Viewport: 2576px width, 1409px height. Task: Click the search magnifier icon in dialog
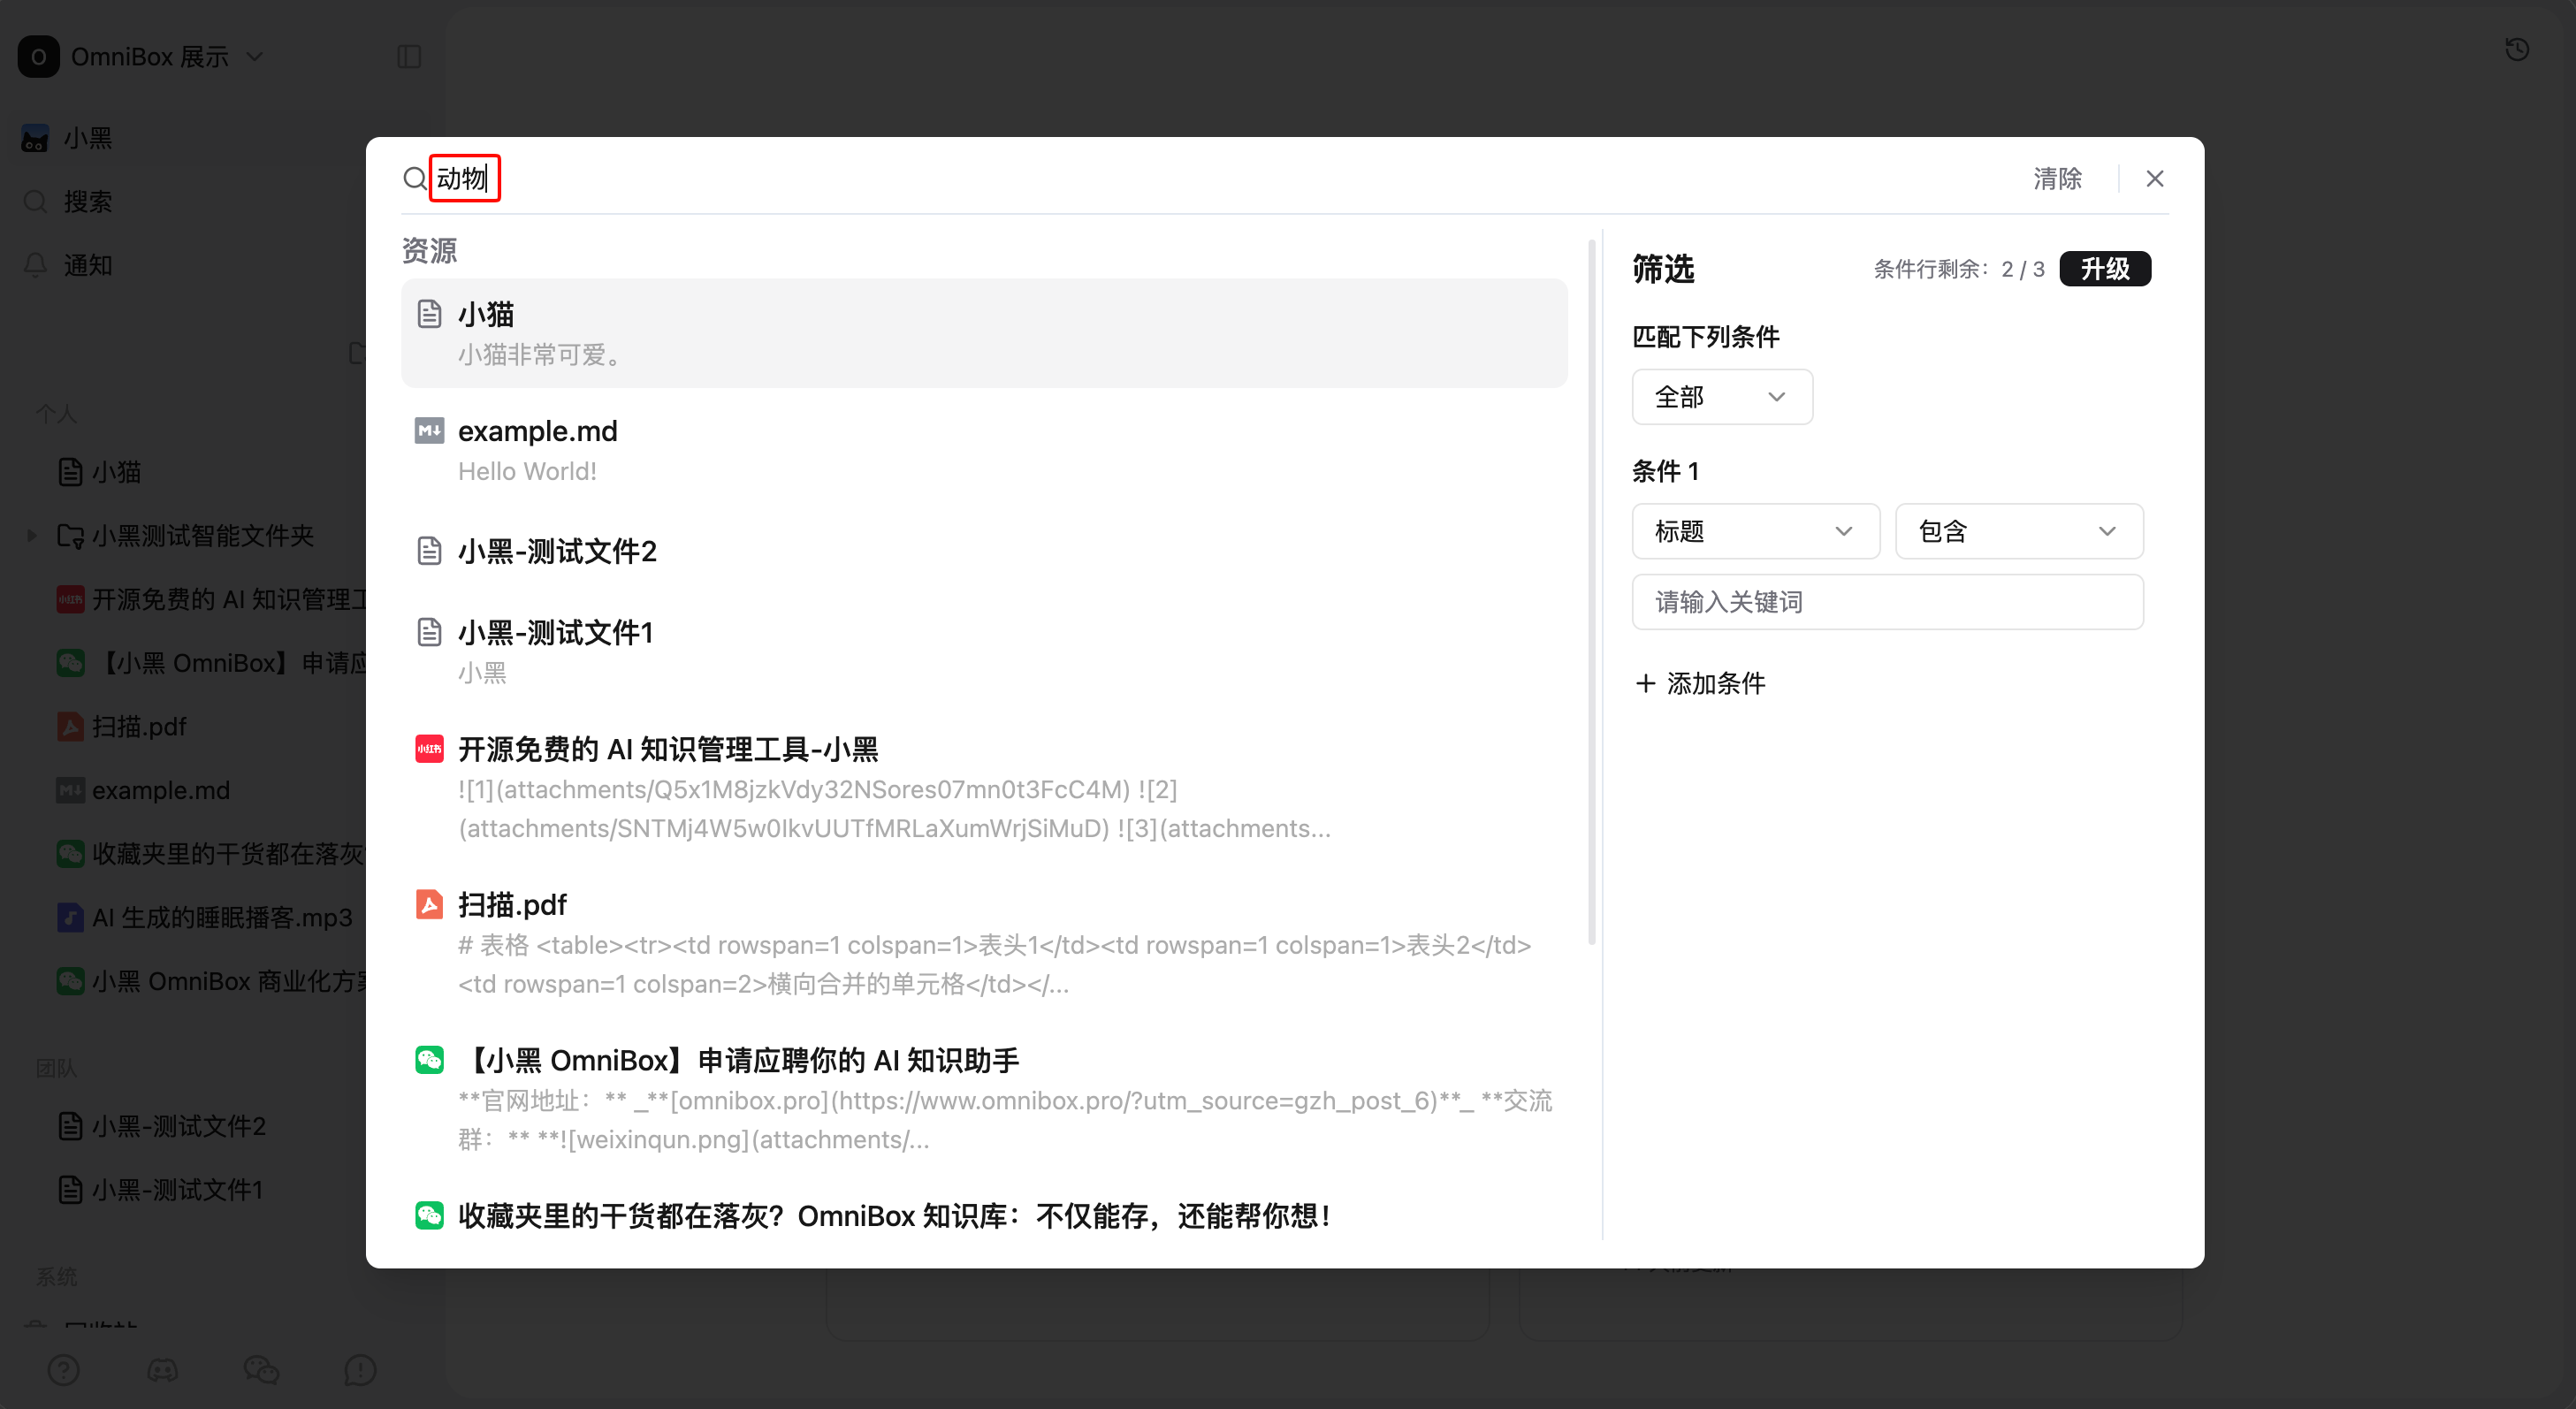pos(414,178)
